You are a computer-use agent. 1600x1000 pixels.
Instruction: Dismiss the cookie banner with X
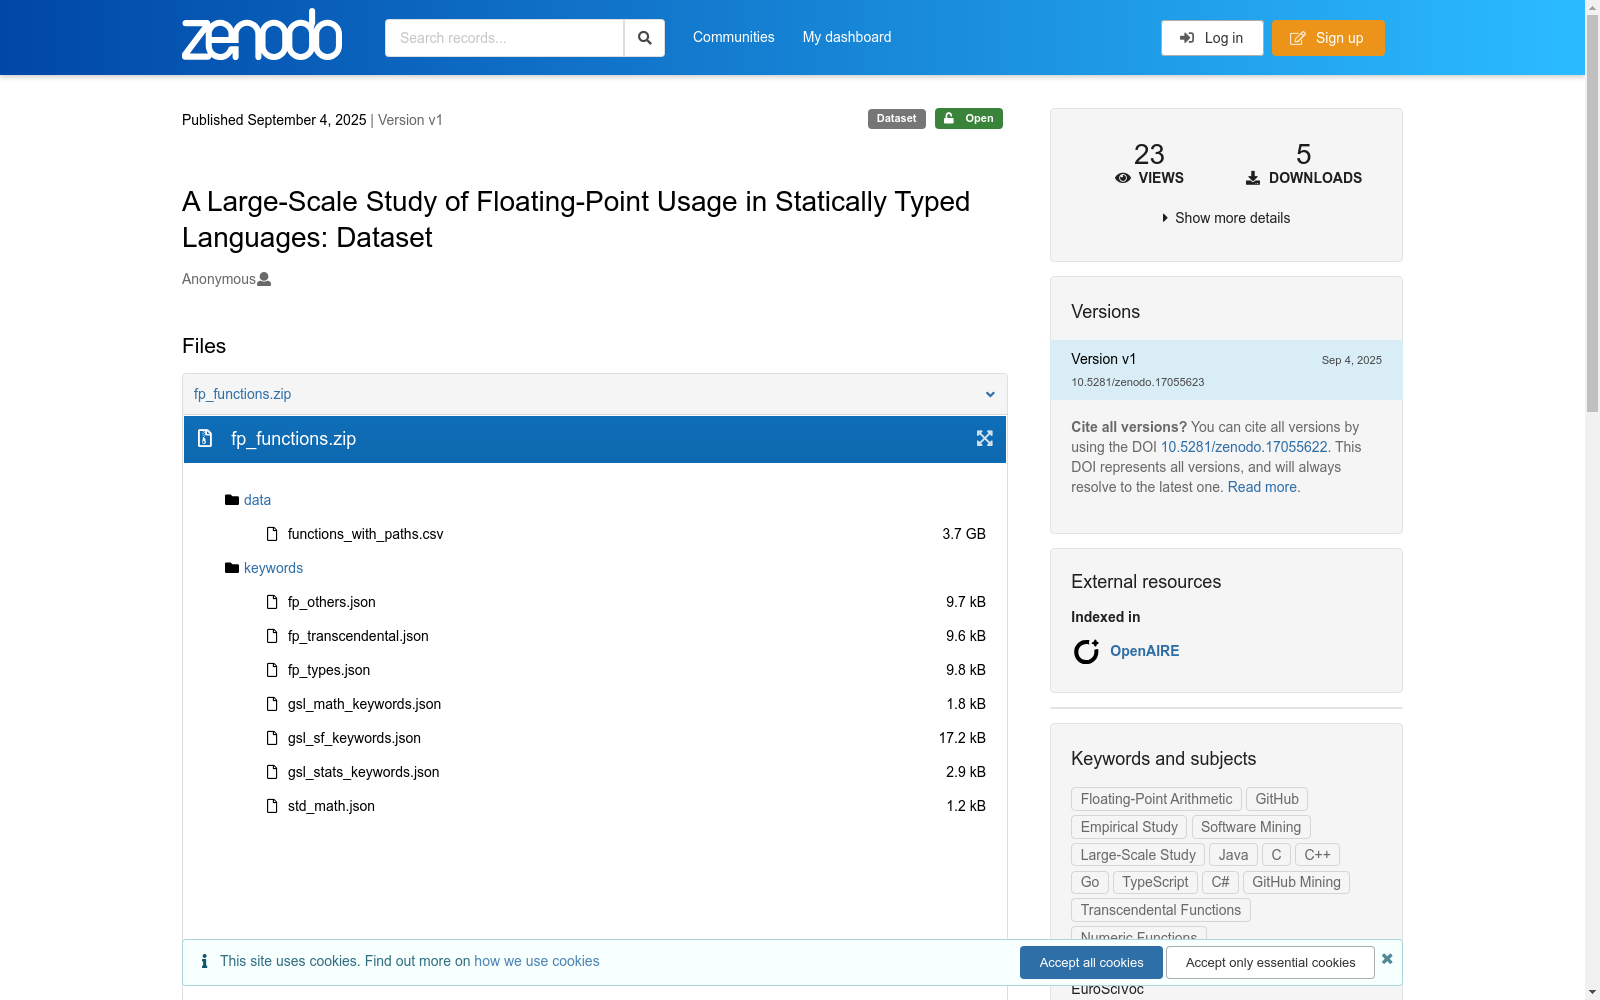coord(1387,959)
